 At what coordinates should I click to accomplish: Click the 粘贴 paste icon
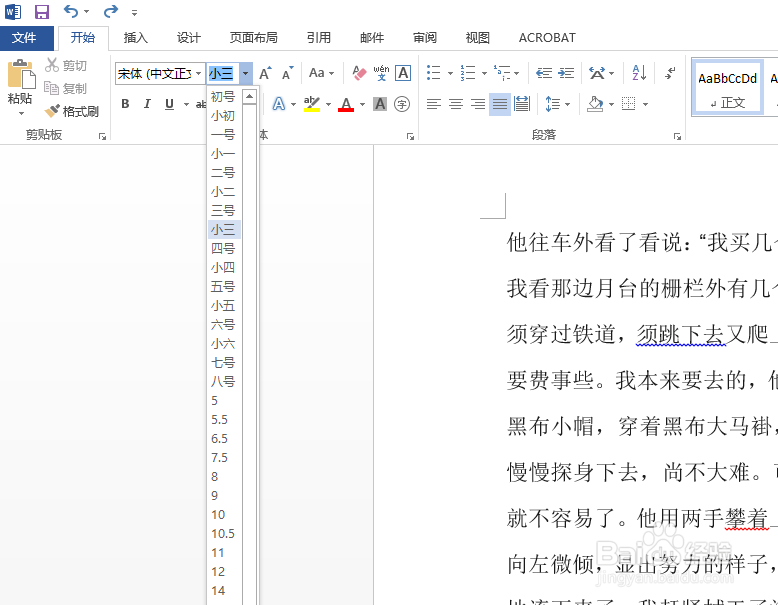tap(20, 74)
